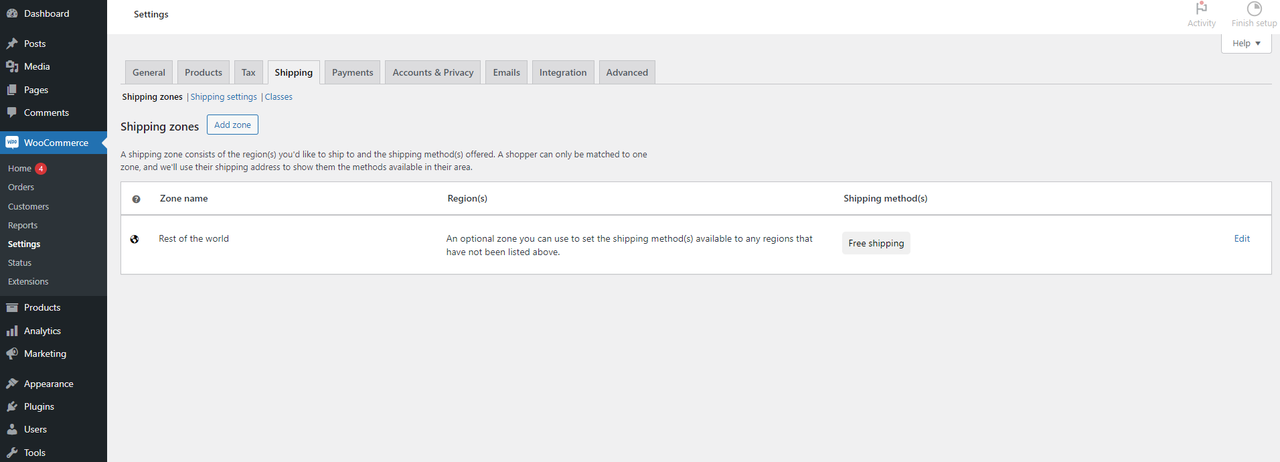Image resolution: width=1280 pixels, height=462 pixels.
Task: Click the Settings page title
Action: click(x=151, y=15)
